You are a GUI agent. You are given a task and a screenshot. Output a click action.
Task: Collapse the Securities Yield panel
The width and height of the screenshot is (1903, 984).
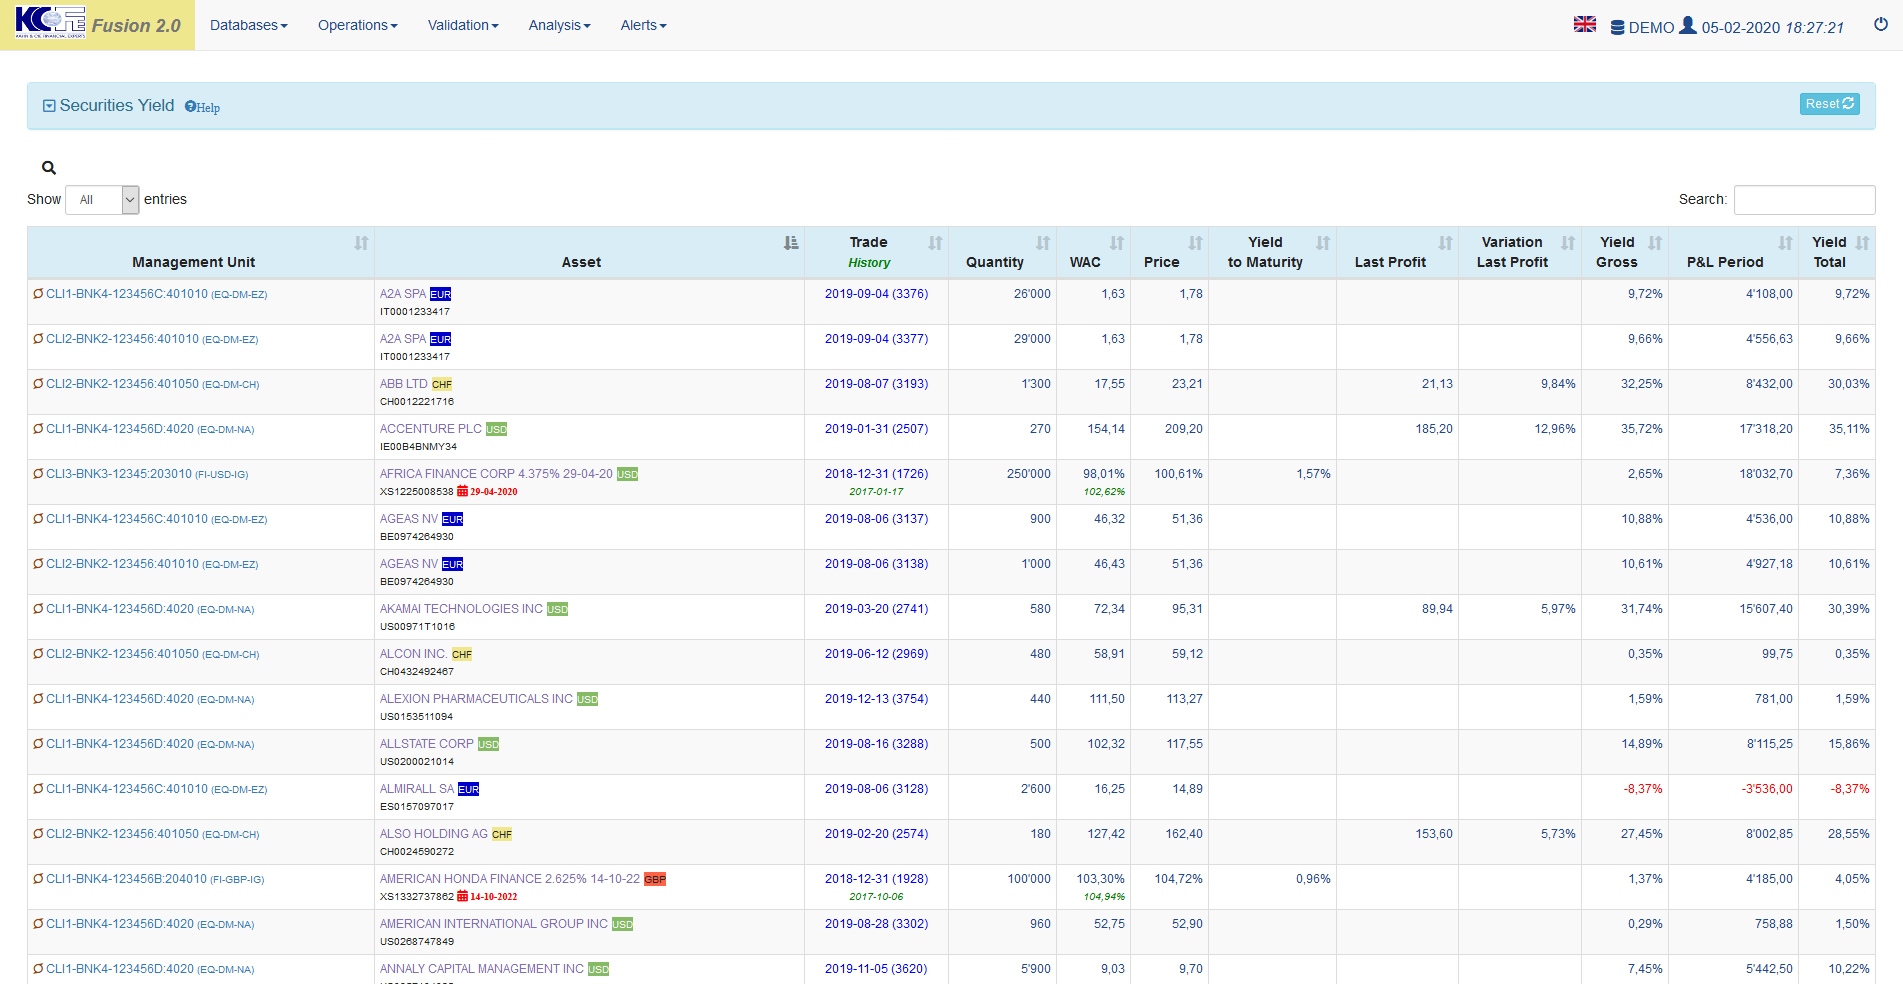pyautogui.click(x=49, y=106)
